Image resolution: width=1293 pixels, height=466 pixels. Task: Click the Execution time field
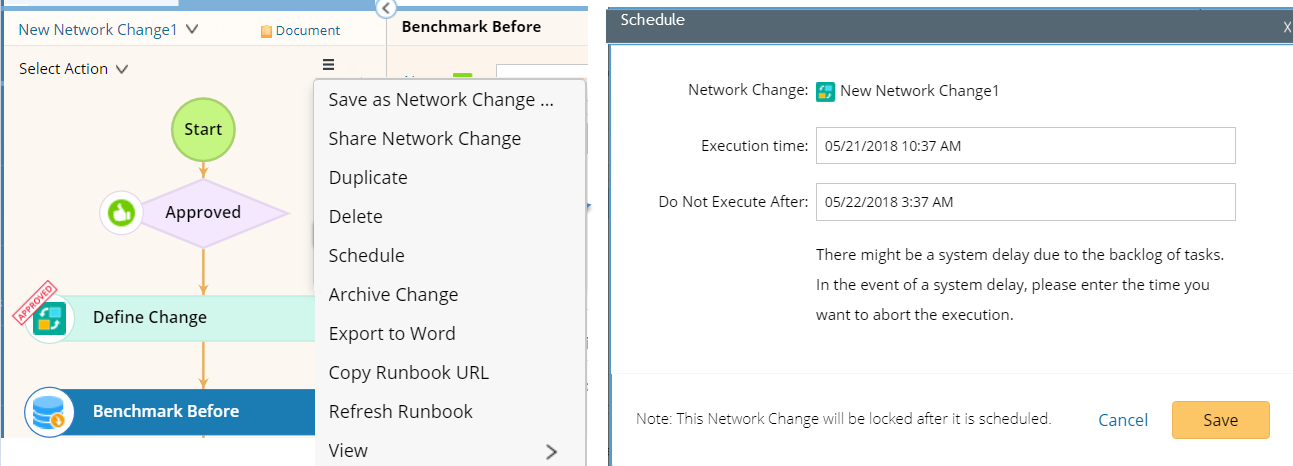(1025, 146)
